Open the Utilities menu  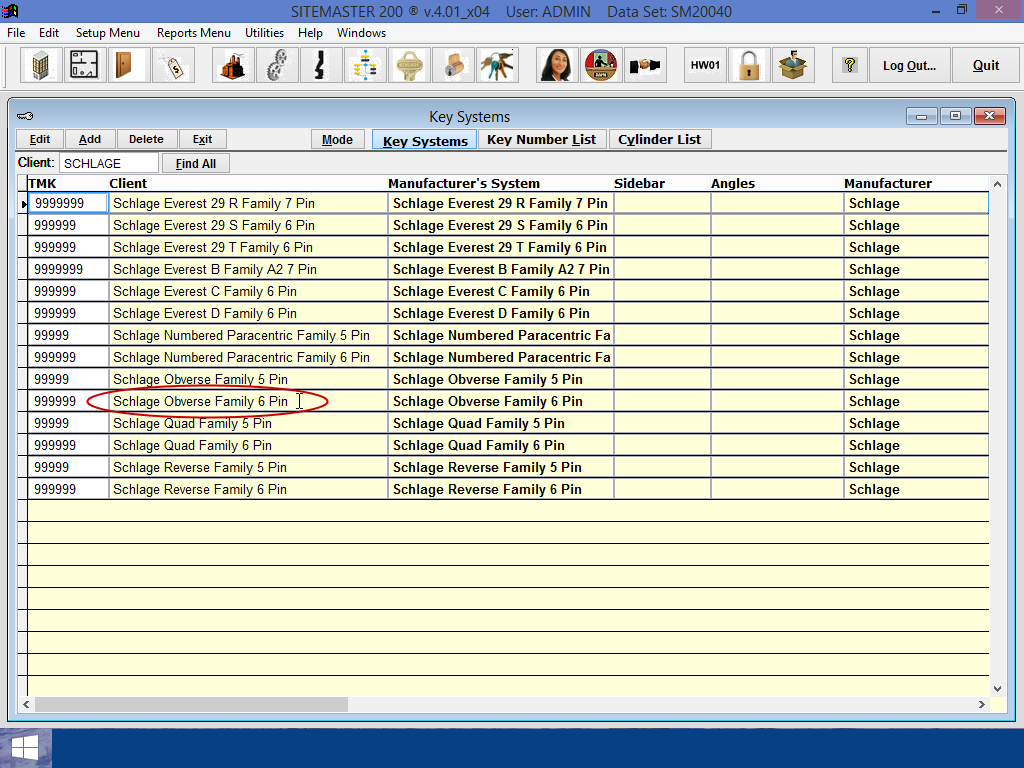264,33
